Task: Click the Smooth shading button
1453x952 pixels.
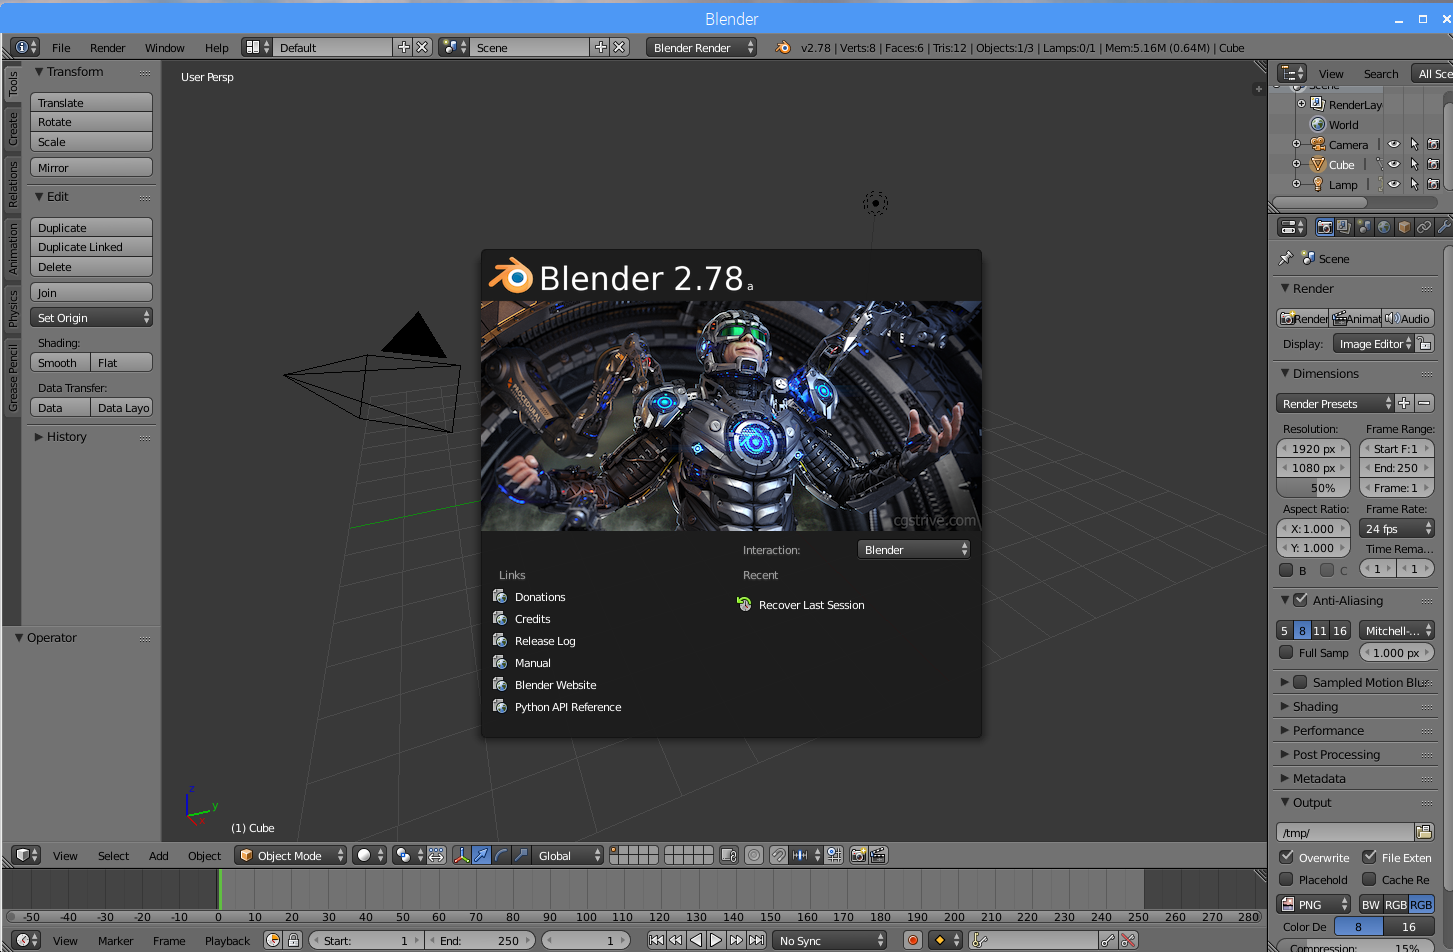Action: click(x=60, y=362)
